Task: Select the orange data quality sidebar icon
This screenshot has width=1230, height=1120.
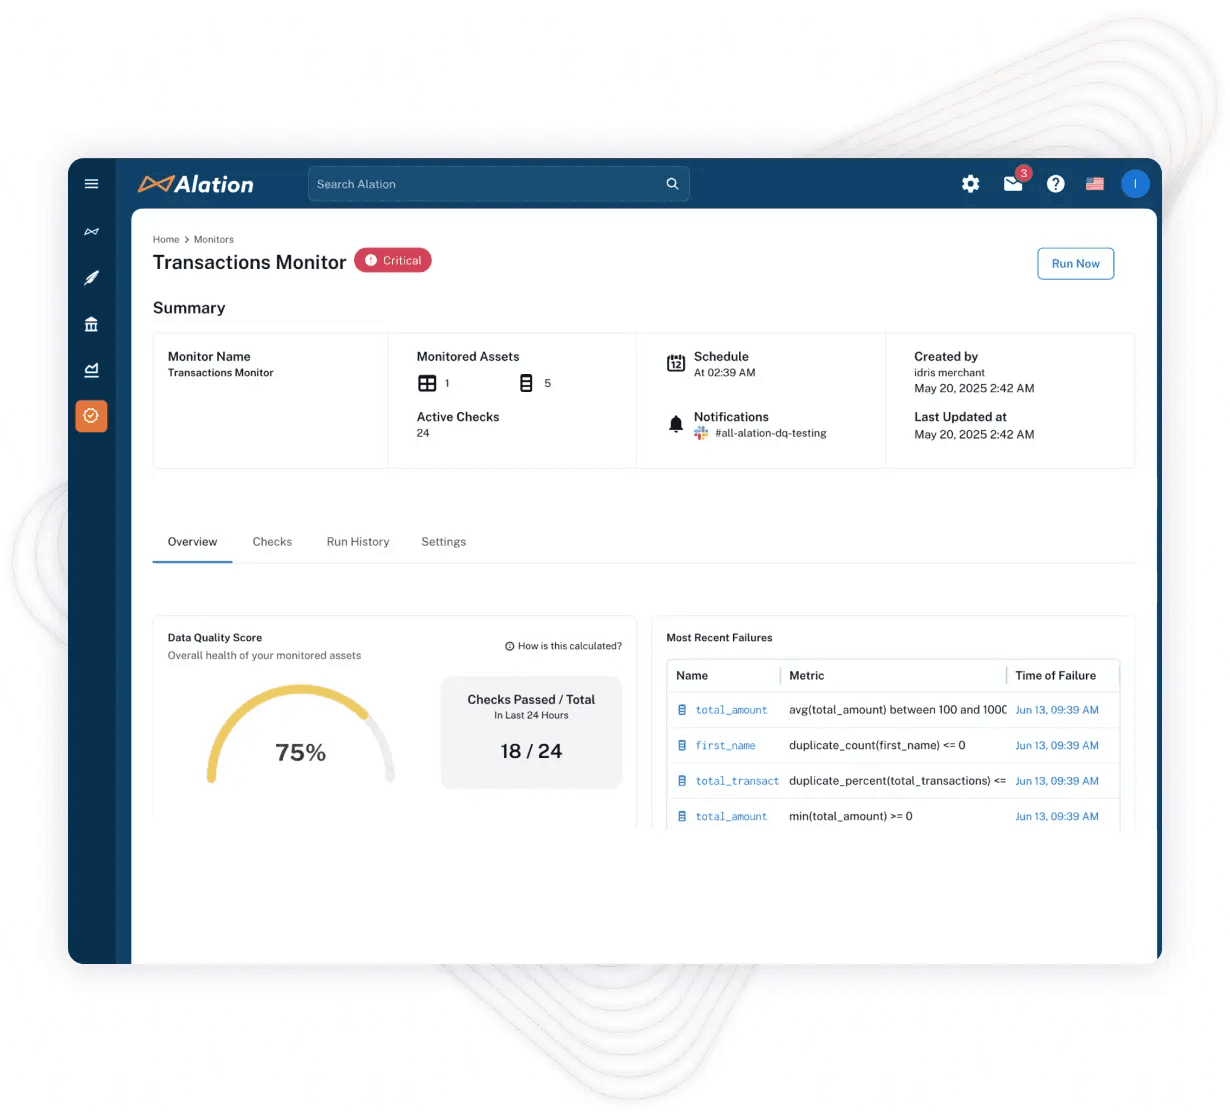Action: point(91,416)
